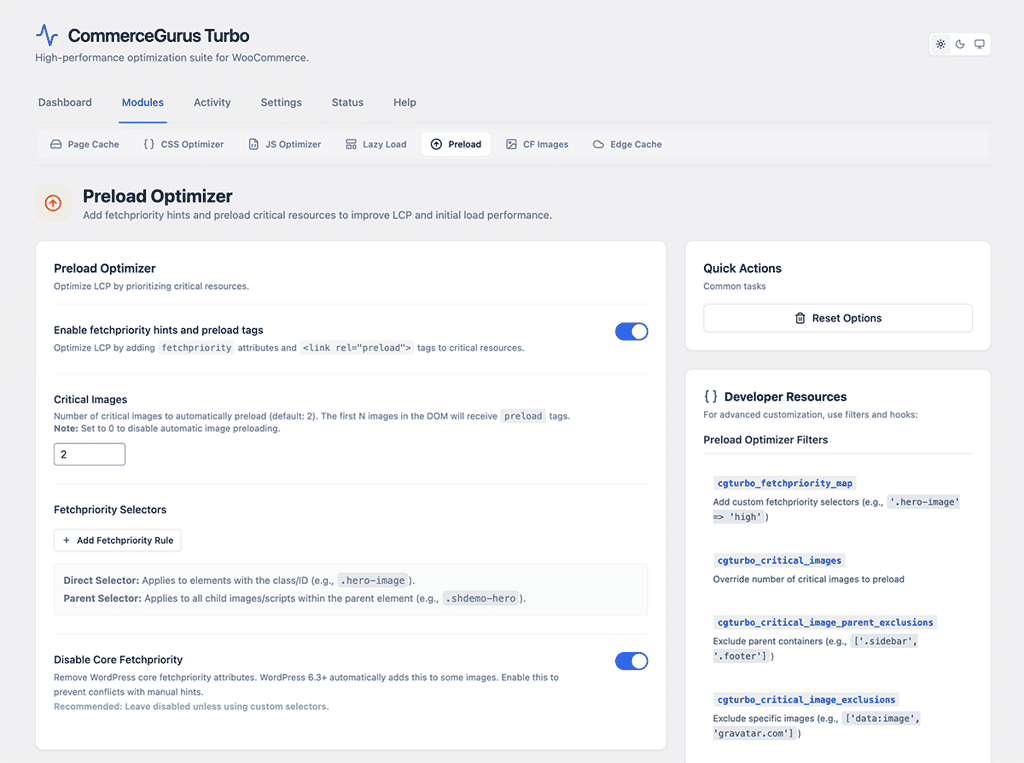
Task: Click the '<link rel="preload">' code snippet
Action: click(357, 348)
